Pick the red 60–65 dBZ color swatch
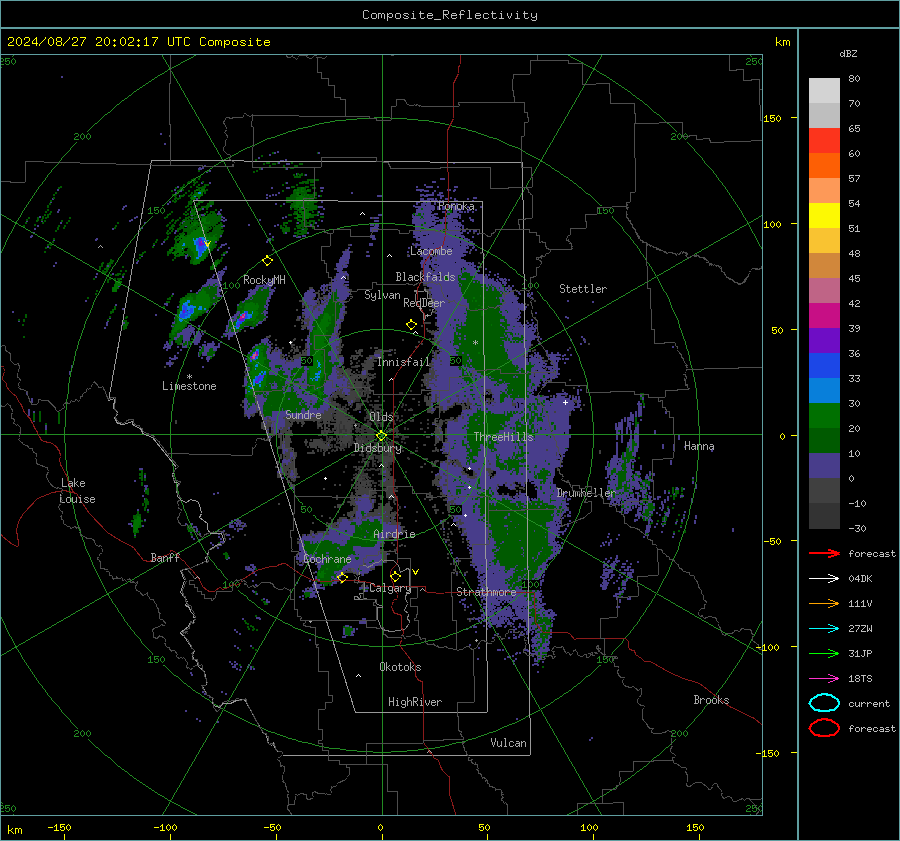900x841 pixels. [824, 141]
